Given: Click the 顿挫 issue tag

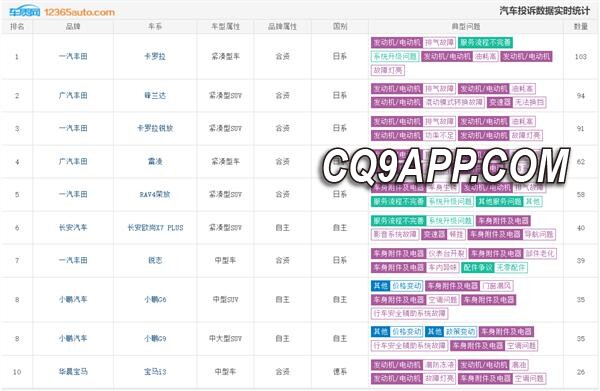Looking at the screenshot, I should tap(456, 234).
